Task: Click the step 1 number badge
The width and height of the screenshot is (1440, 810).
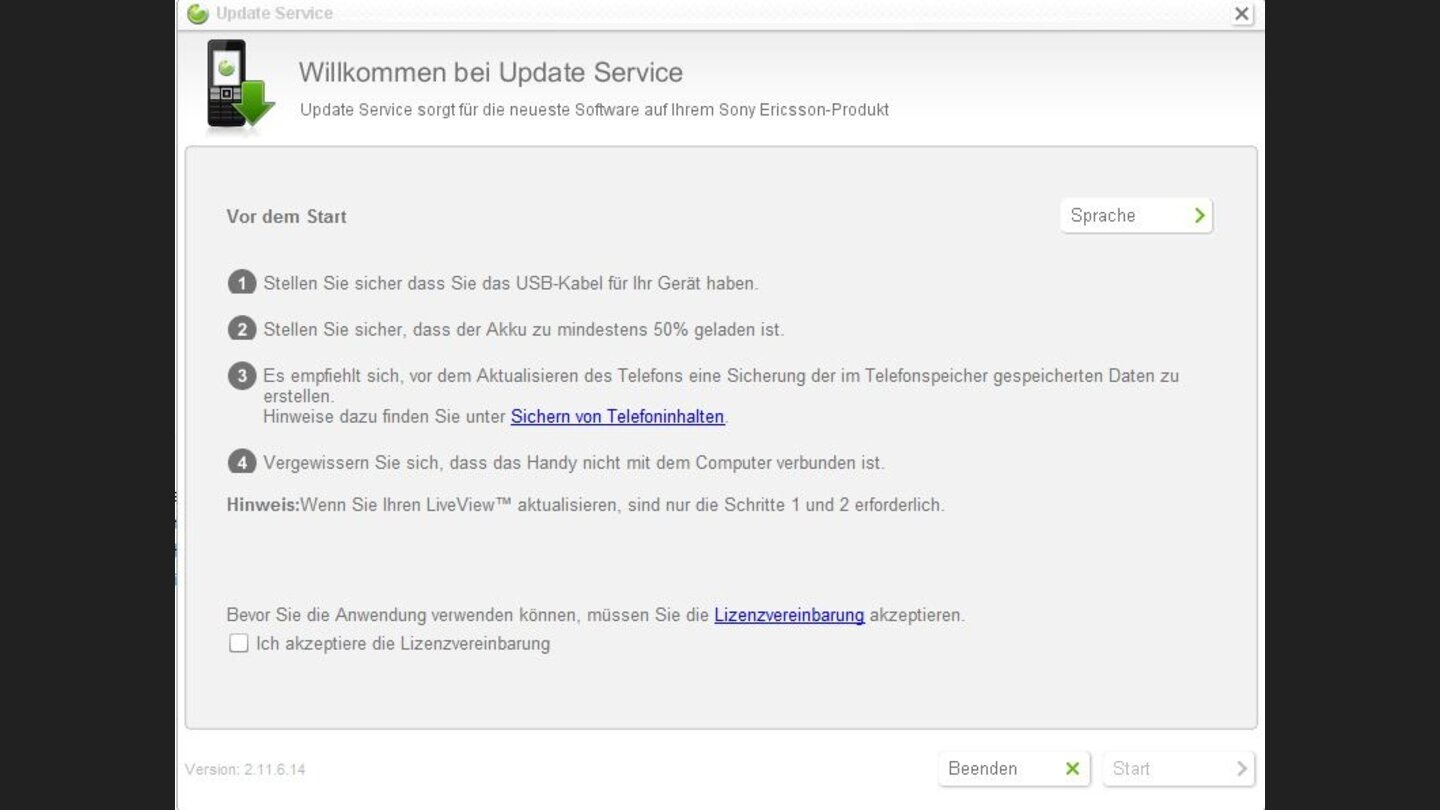Action: tap(241, 283)
